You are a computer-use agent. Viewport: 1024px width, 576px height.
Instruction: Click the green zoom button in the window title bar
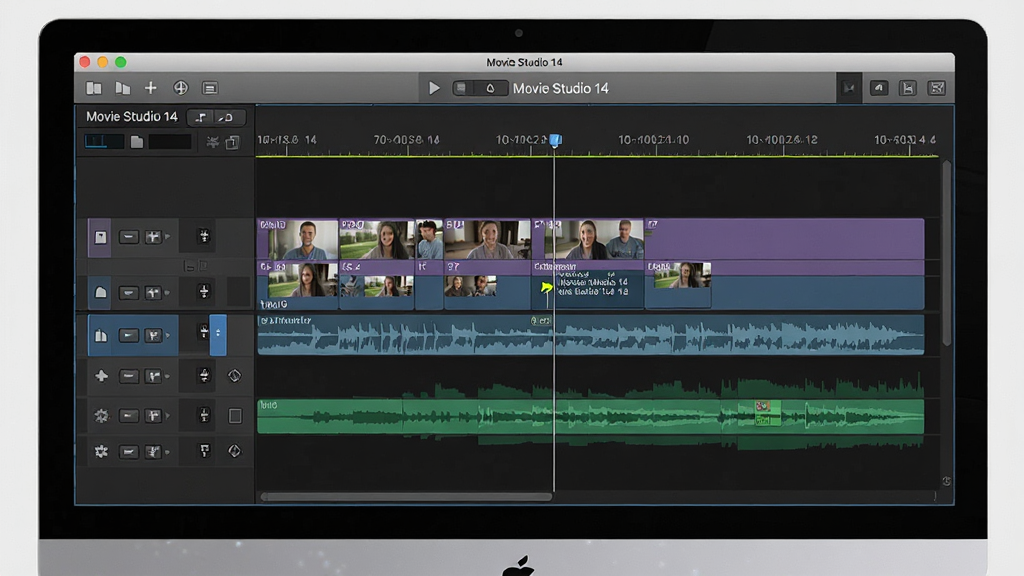point(121,62)
